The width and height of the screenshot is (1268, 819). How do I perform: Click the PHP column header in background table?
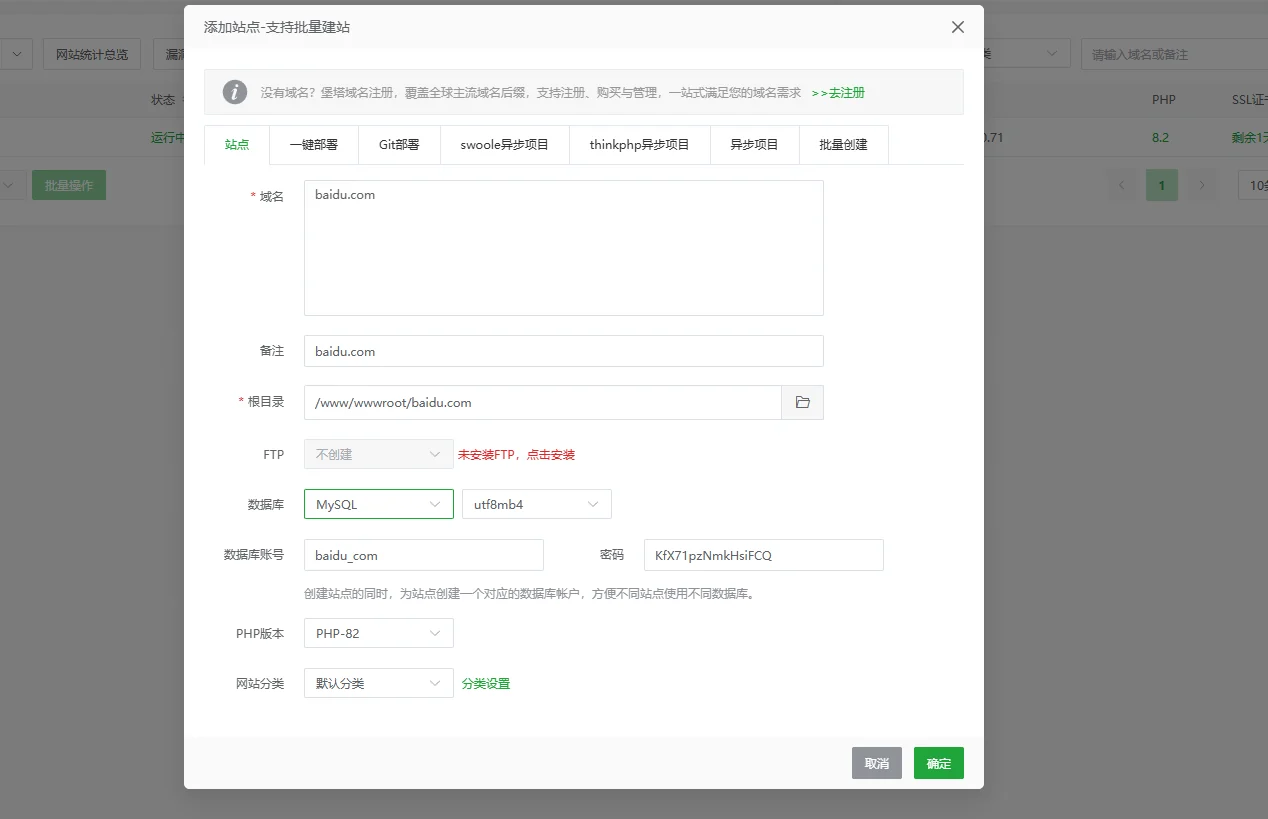point(1163,100)
